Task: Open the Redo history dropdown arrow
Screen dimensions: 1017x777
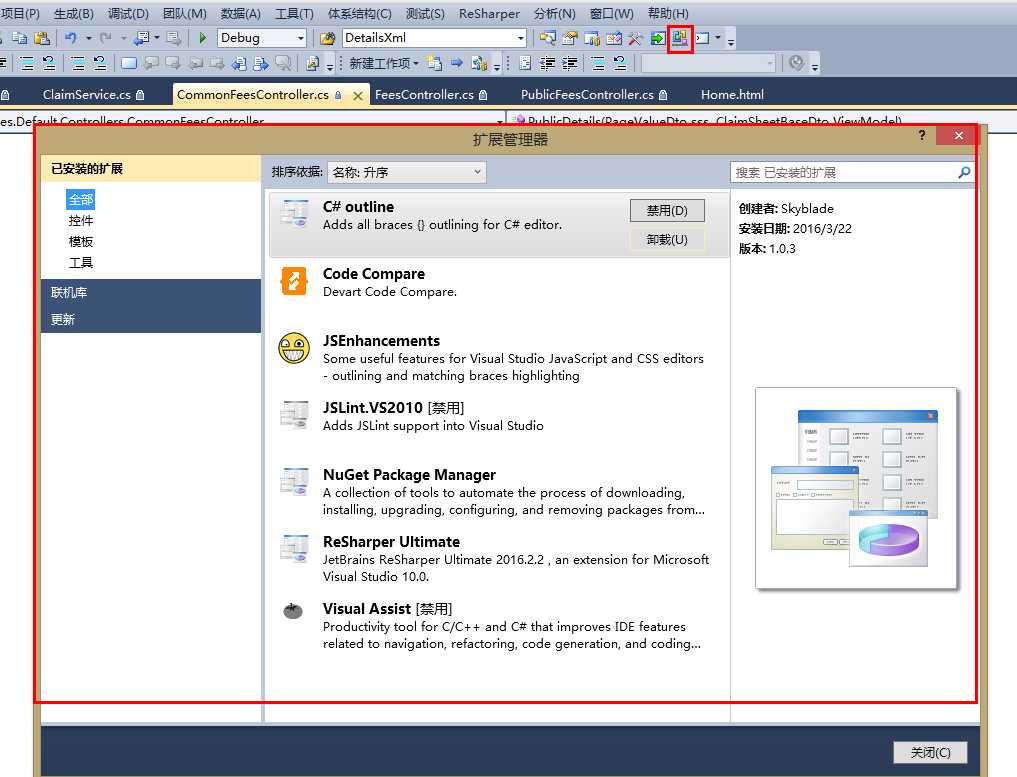Action: click(x=123, y=38)
